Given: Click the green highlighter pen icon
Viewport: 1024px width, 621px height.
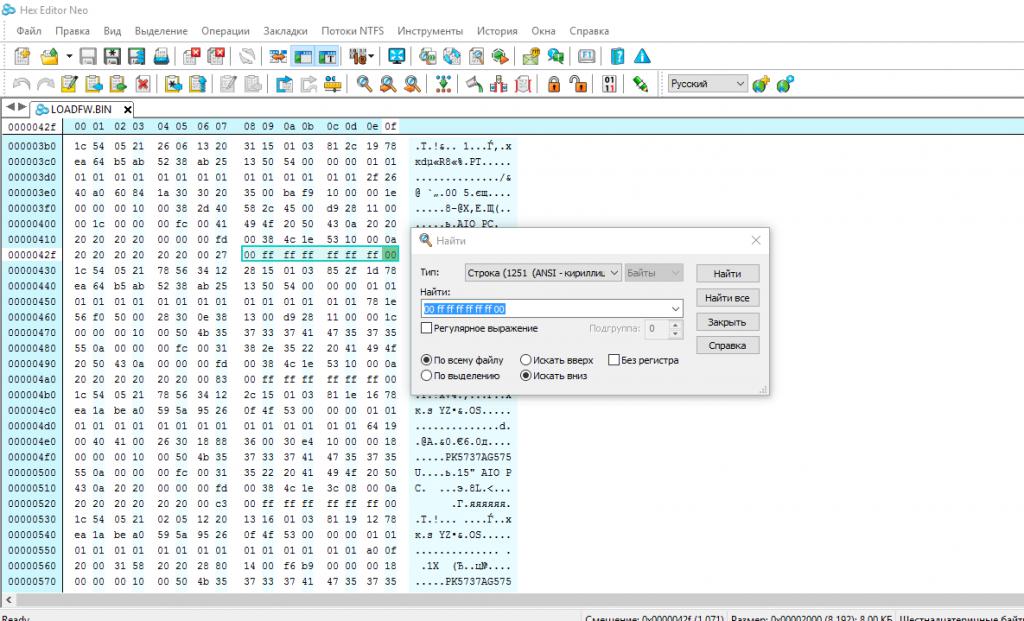Looking at the screenshot, I should click(x=641, y=84).
